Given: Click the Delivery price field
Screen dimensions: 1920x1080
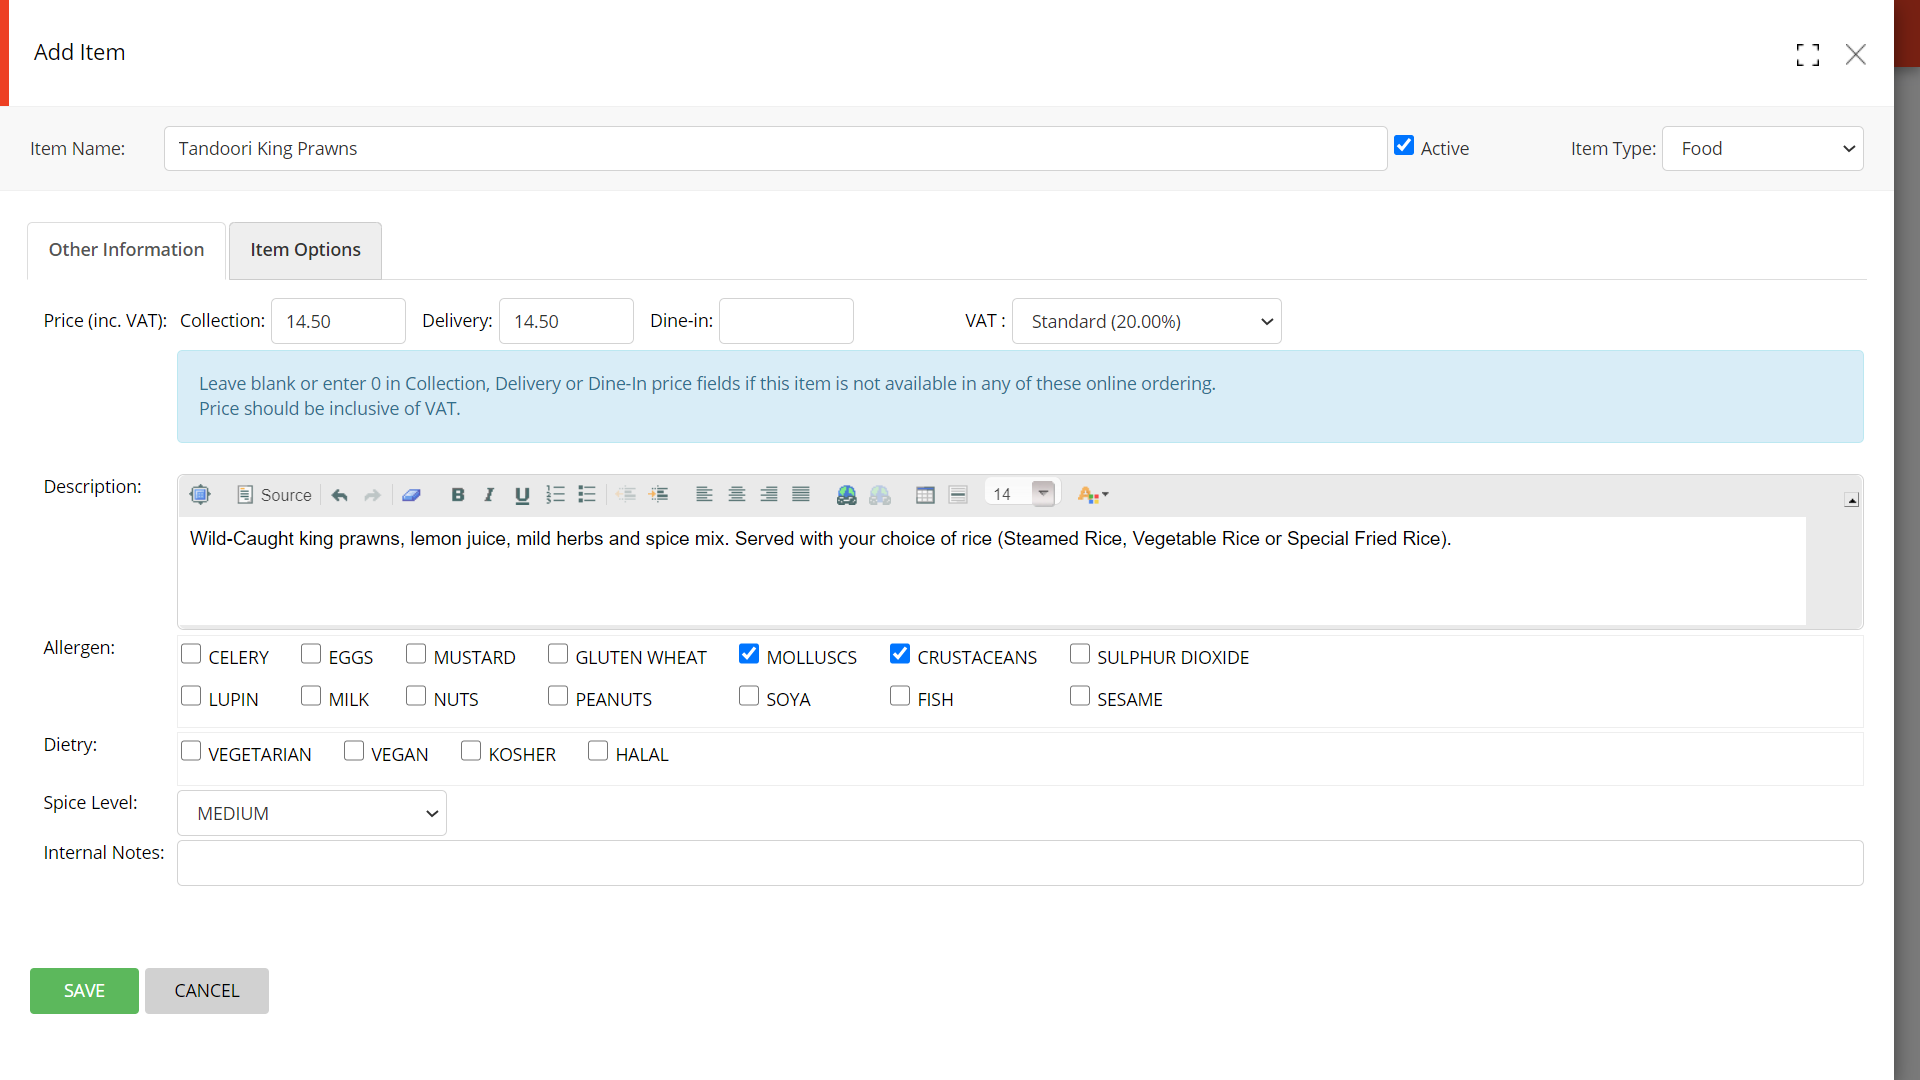Looking at the screenshot, I should (x=566, y=321).
